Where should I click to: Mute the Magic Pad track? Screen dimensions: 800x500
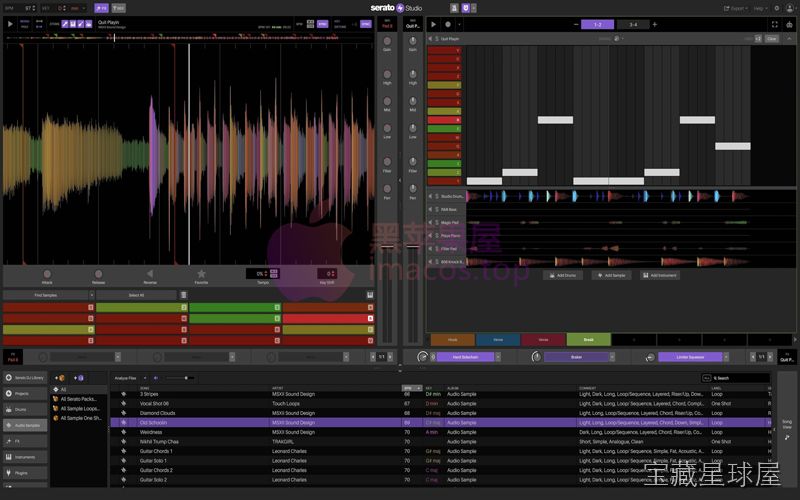(430, 222)
